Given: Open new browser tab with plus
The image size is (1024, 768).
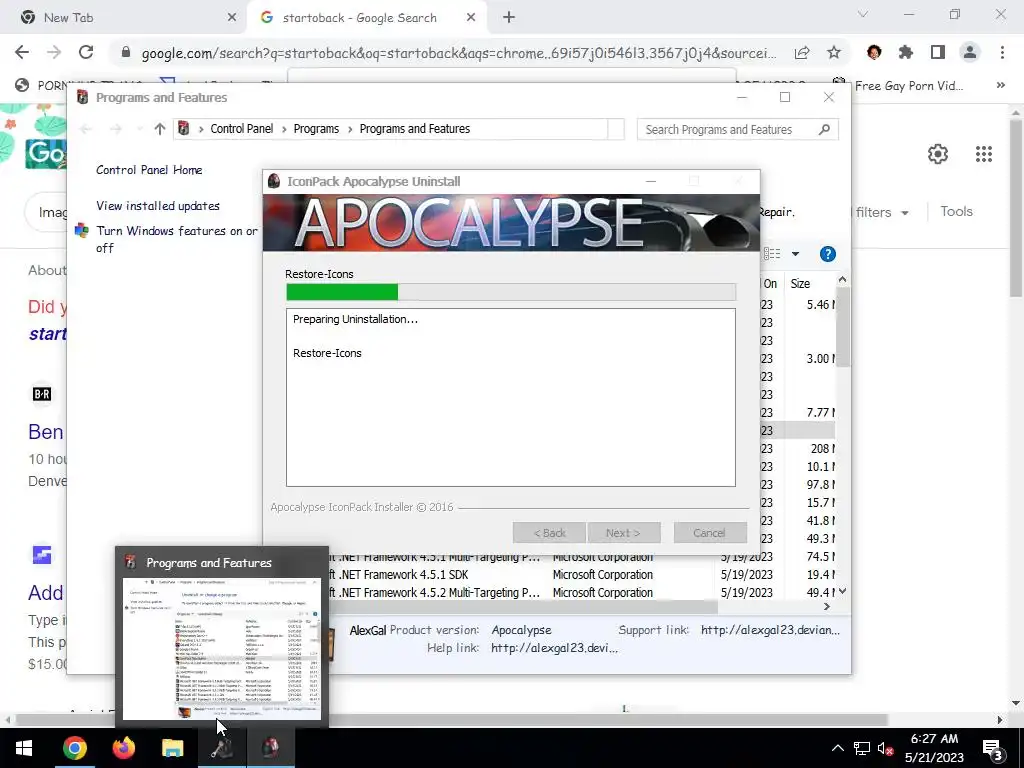Looking at the screenshot, I should [509, 18].
